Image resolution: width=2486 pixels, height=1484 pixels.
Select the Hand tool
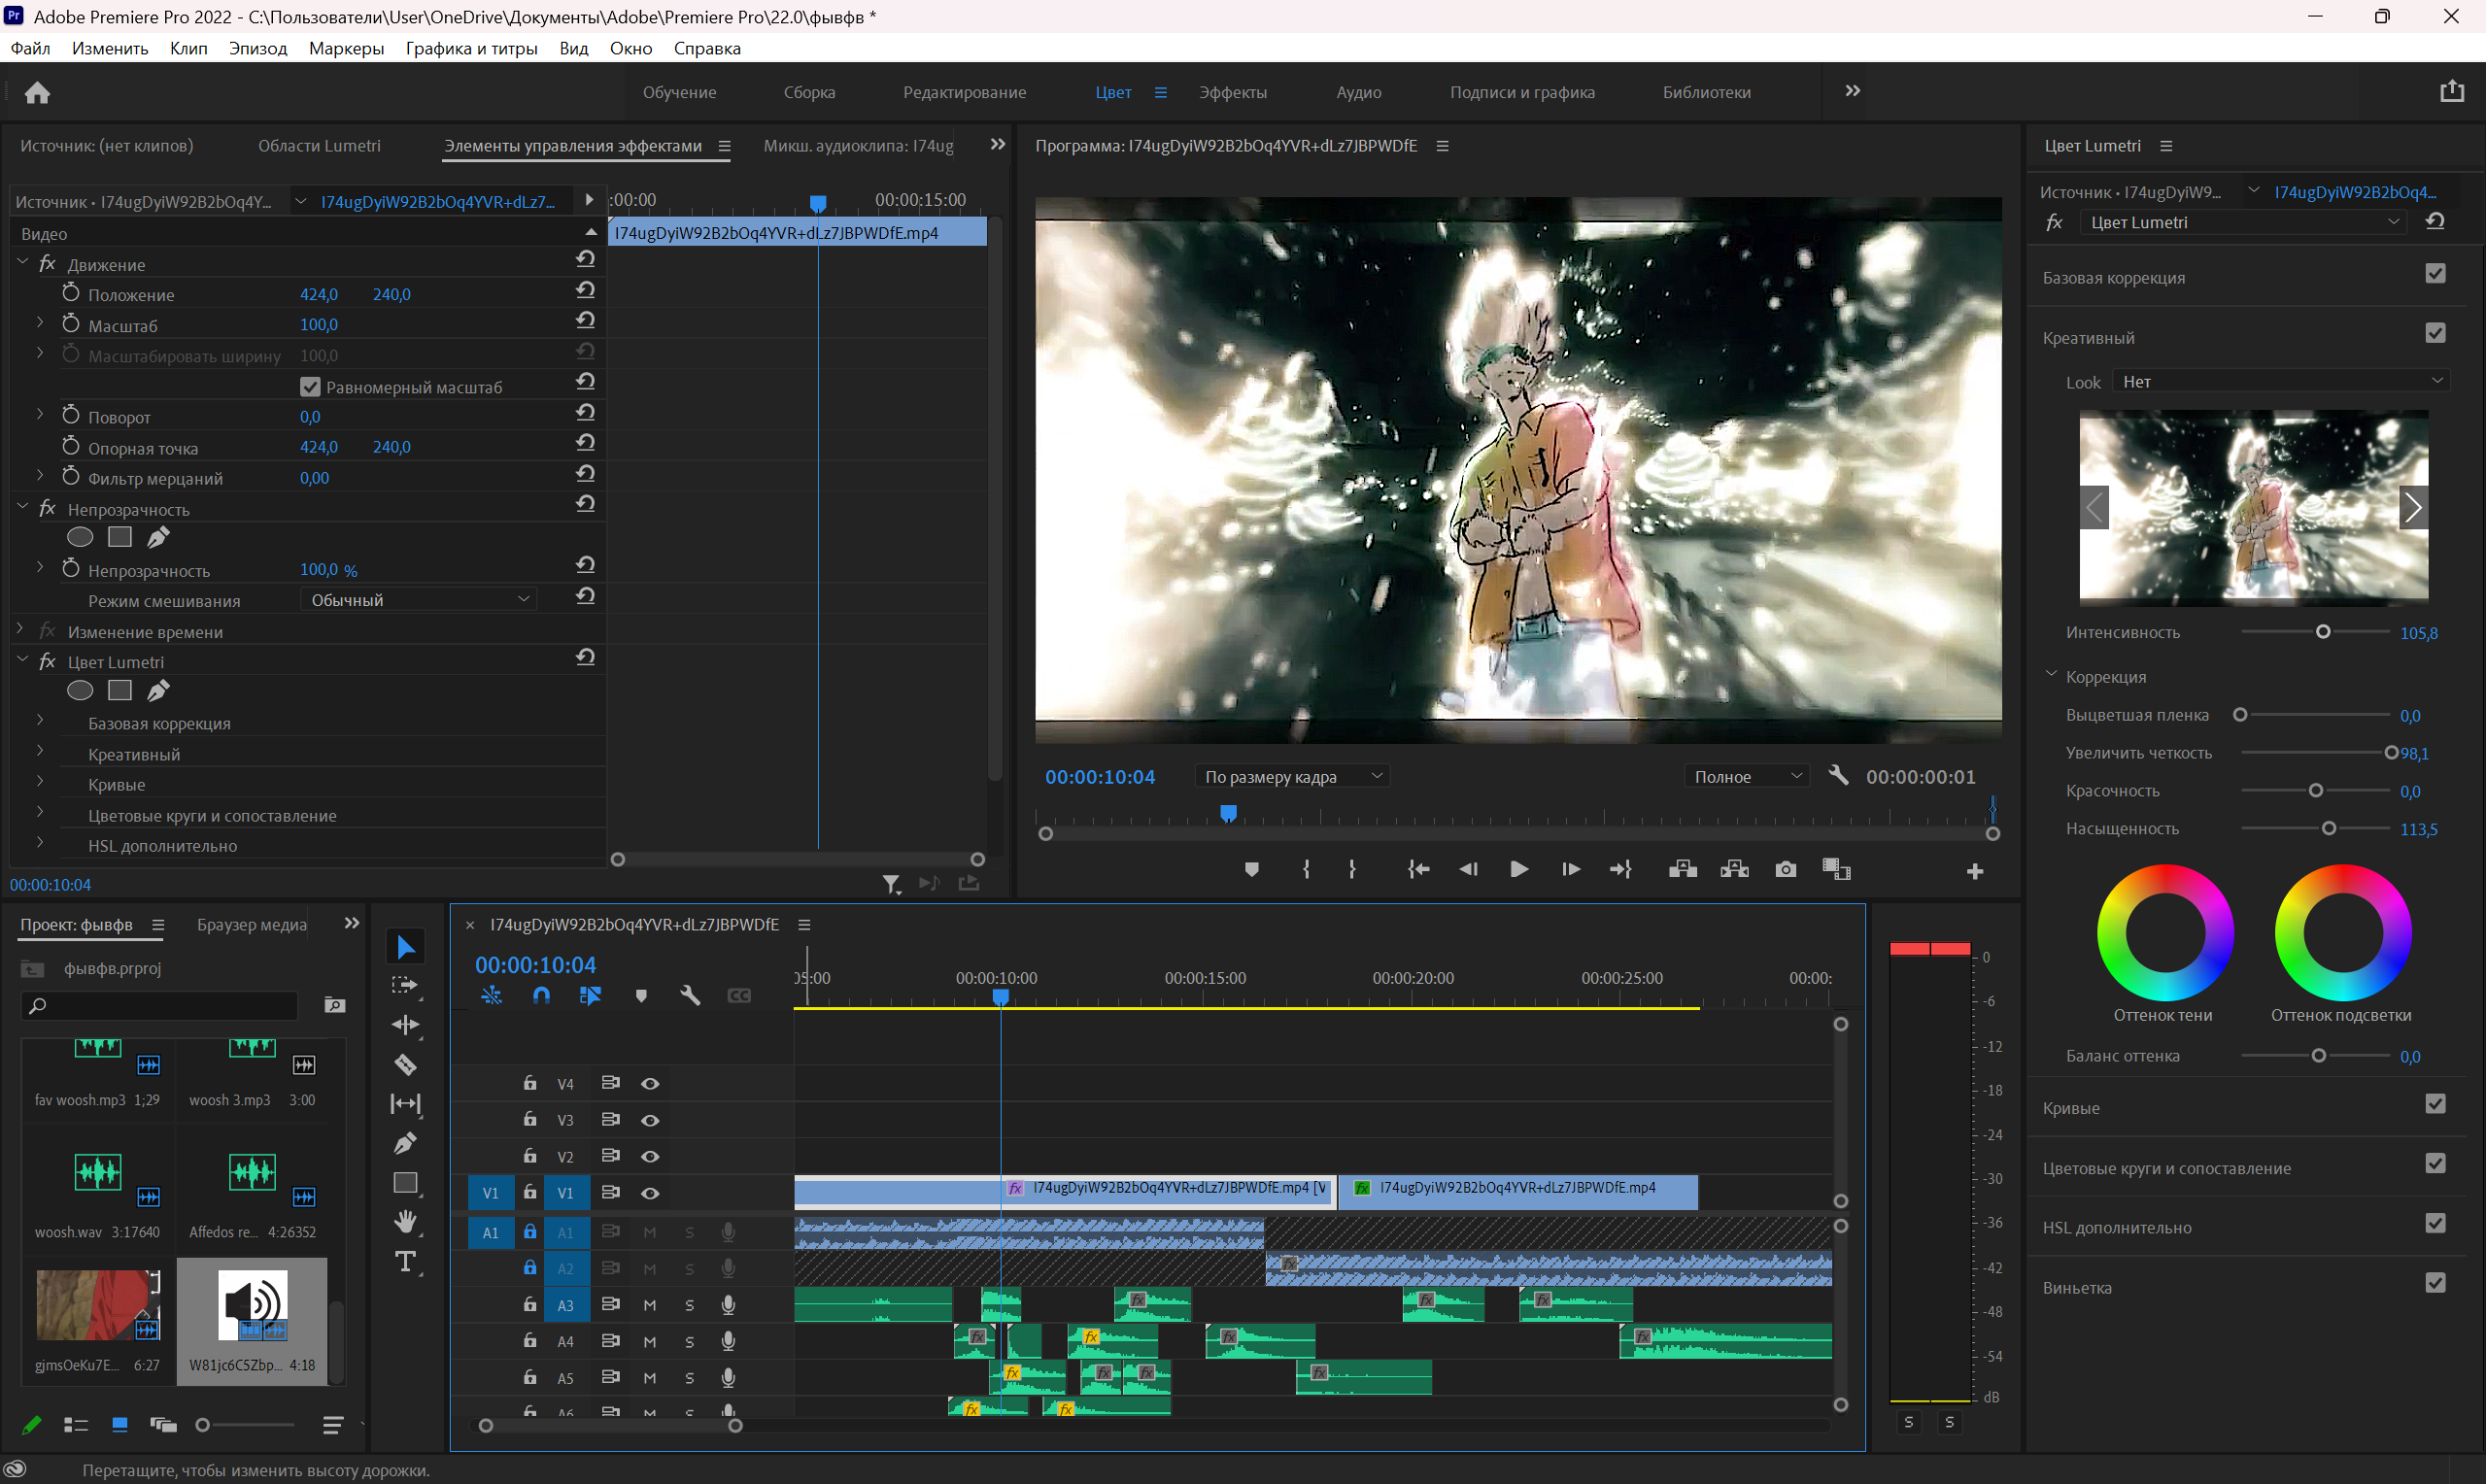click(405, 1221)
